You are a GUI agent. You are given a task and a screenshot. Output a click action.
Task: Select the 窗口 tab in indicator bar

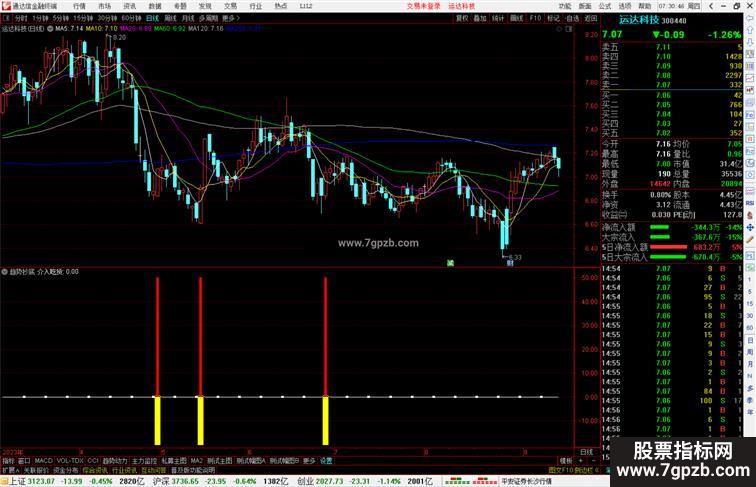click(24, 461)
